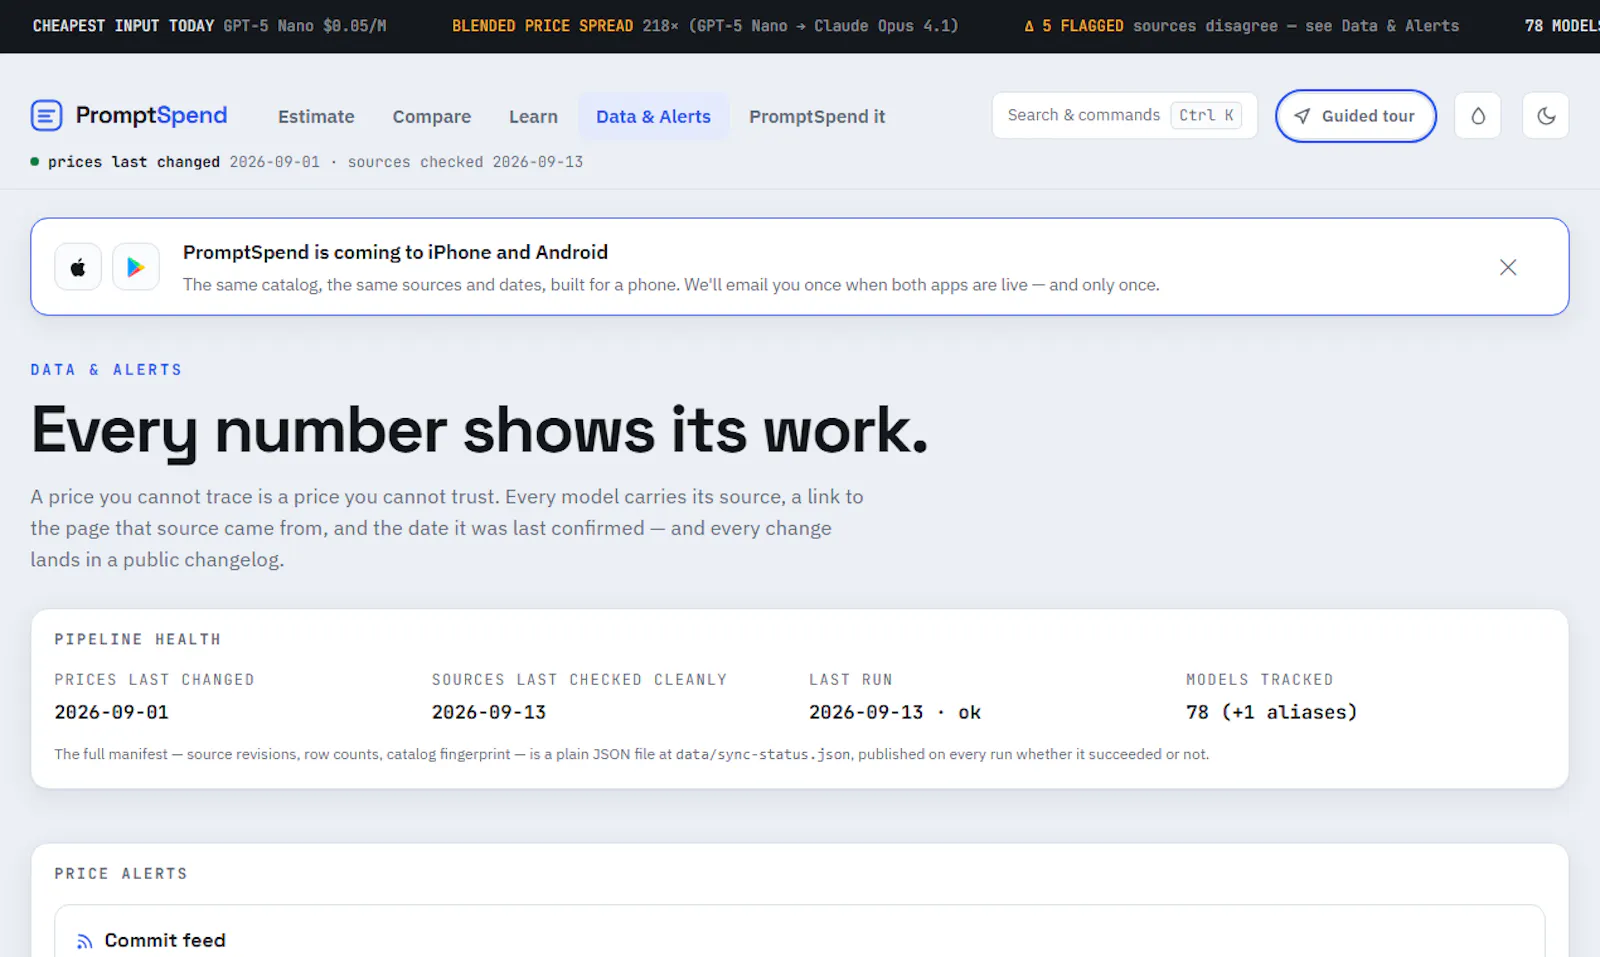The height and width of the screenshot is (957, 1600).
Task: Click the Price Alerts heading
Action: (x=121, y=874)
